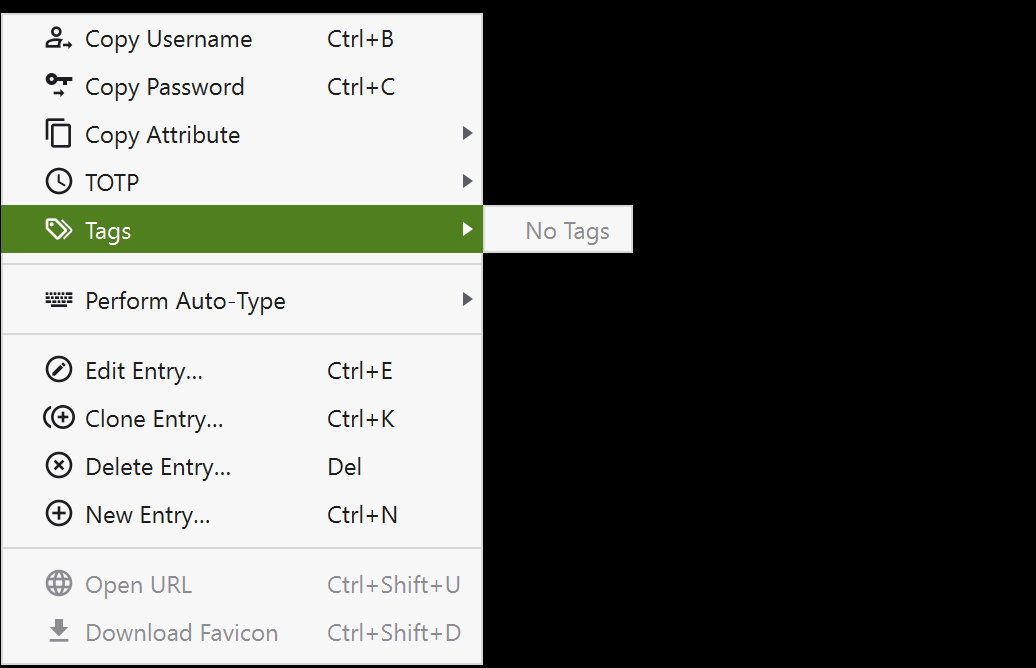Click the pencil icon beside Edit Entry

[x=59, y=370]
